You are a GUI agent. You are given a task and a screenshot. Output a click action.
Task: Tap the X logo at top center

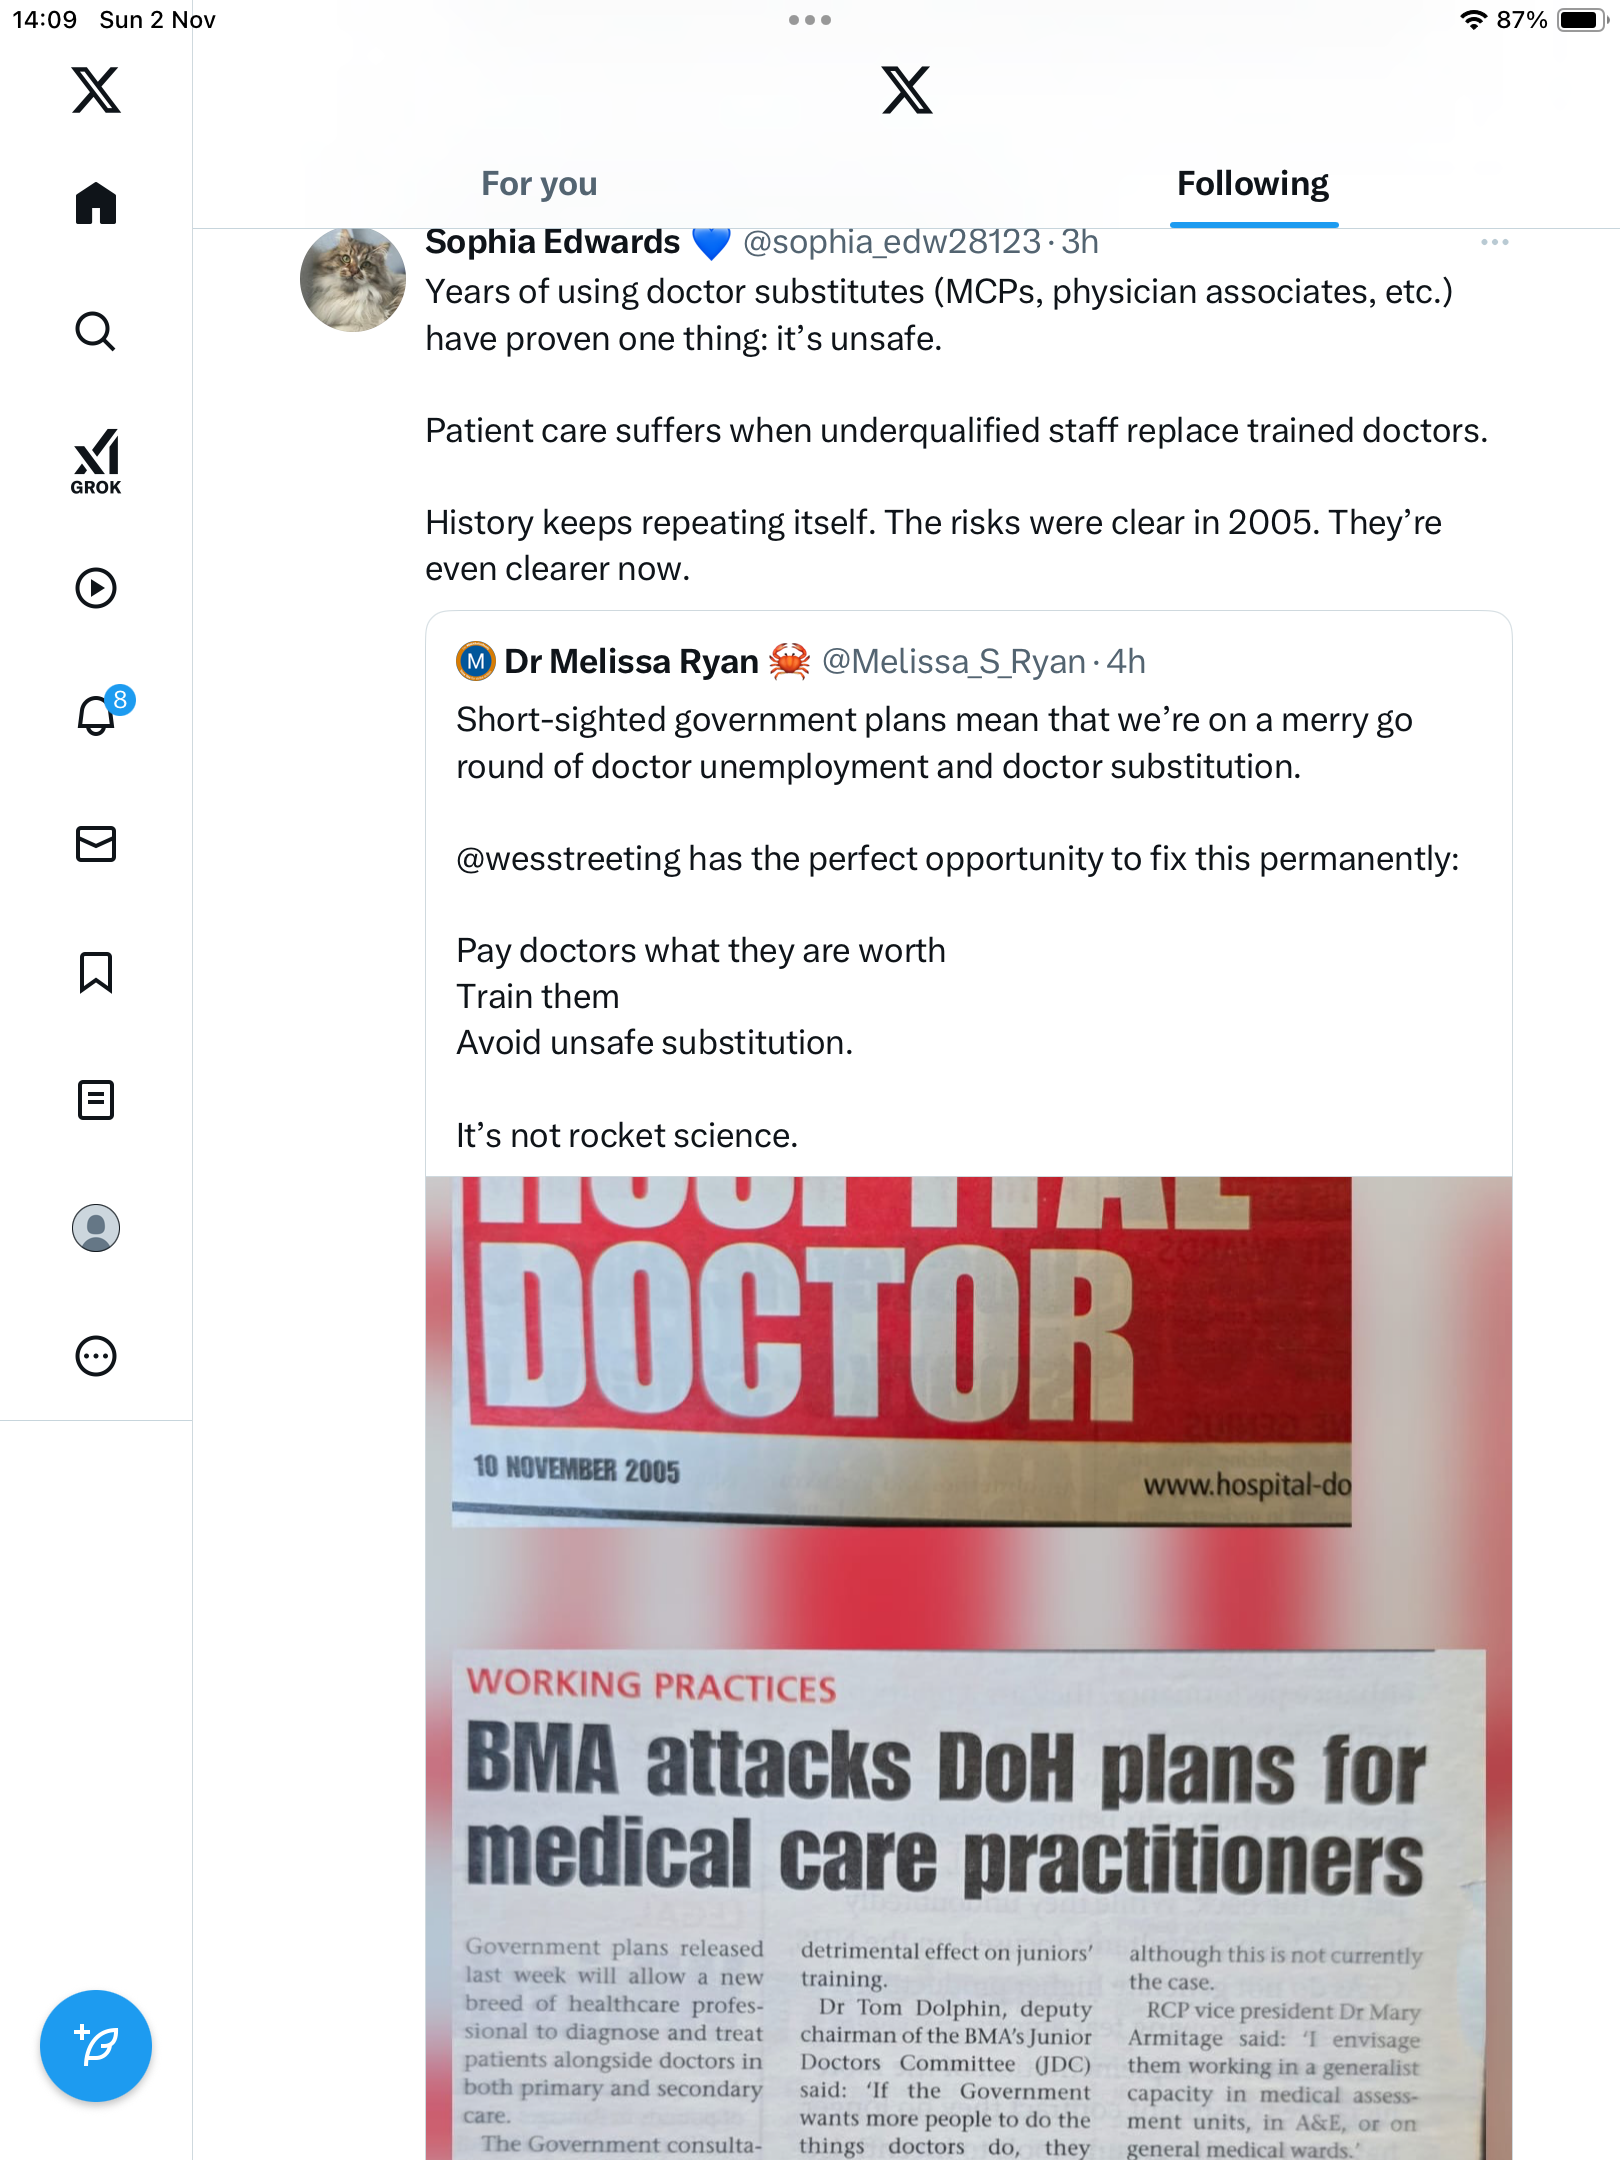coord(907,90)
